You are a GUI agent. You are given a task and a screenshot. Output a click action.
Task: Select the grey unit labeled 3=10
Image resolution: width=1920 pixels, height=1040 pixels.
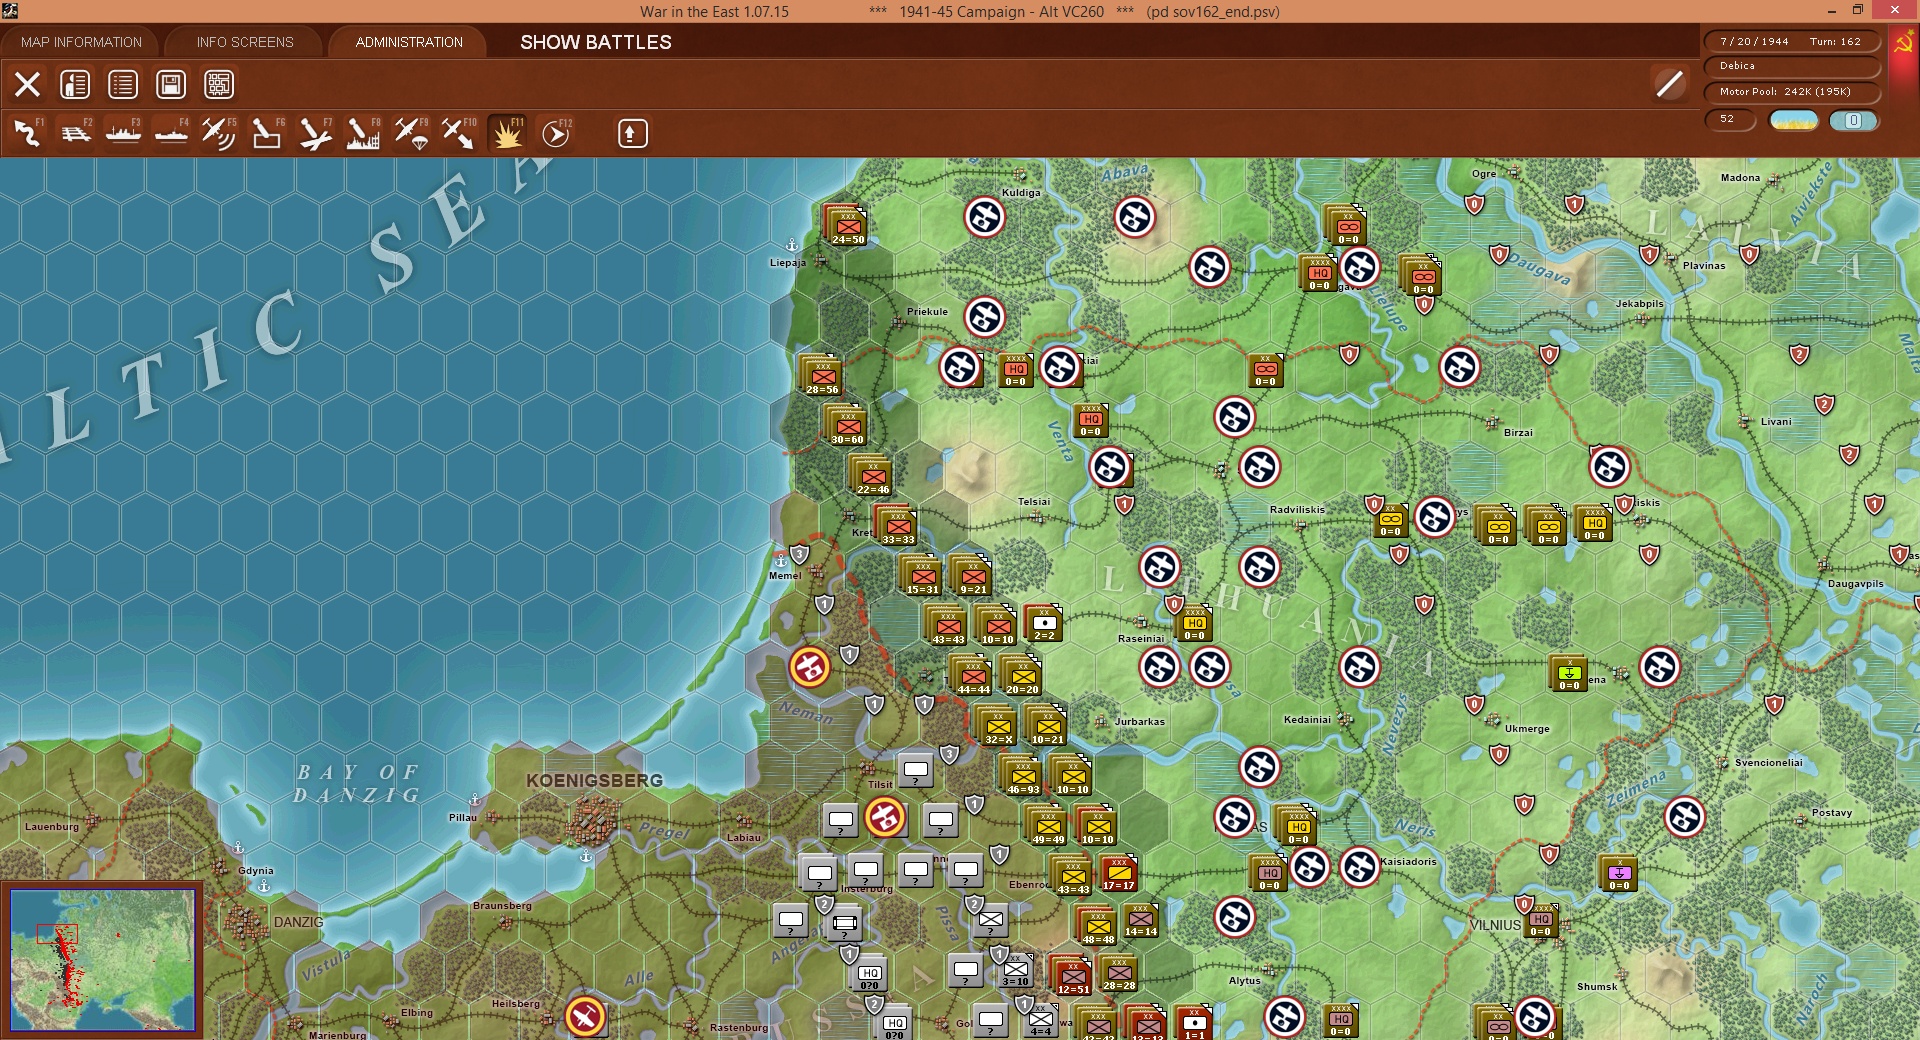1016,969
